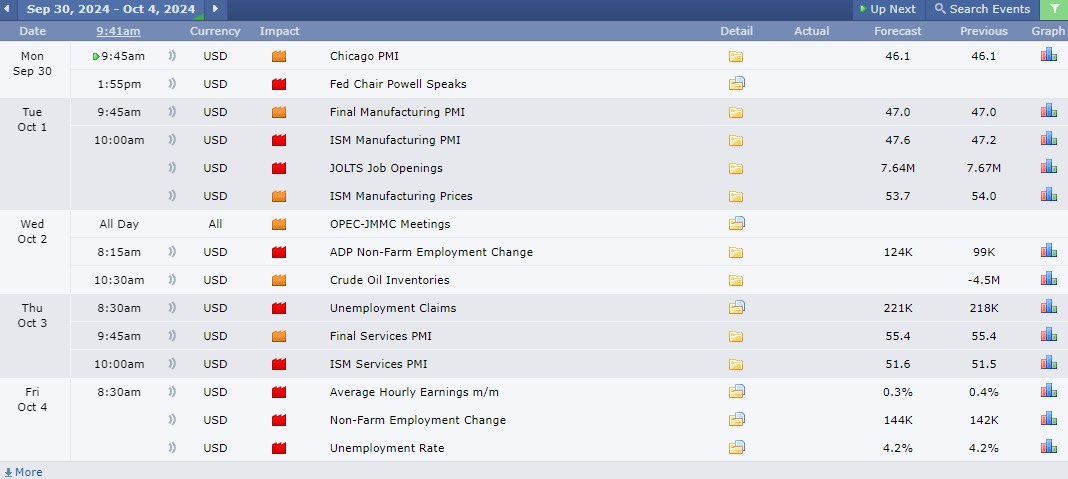
Task: Open the Sep 30 - Oct 4 date range picker
Action: (x=111, y=10)
